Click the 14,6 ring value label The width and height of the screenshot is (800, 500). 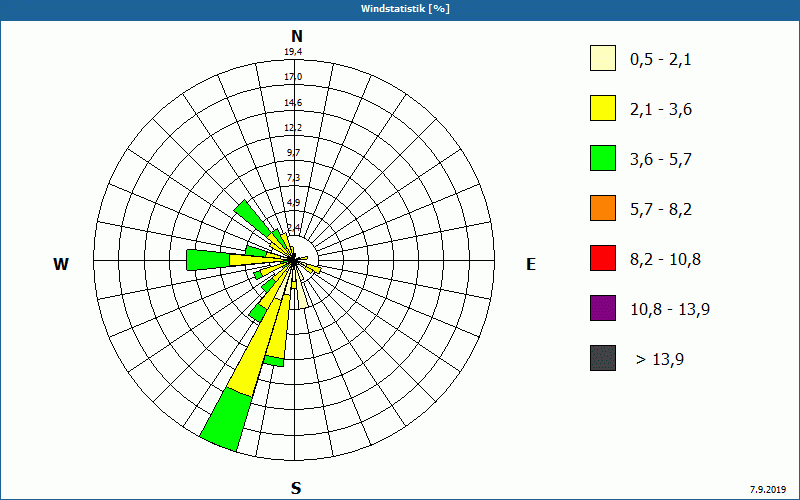(293, 103)
